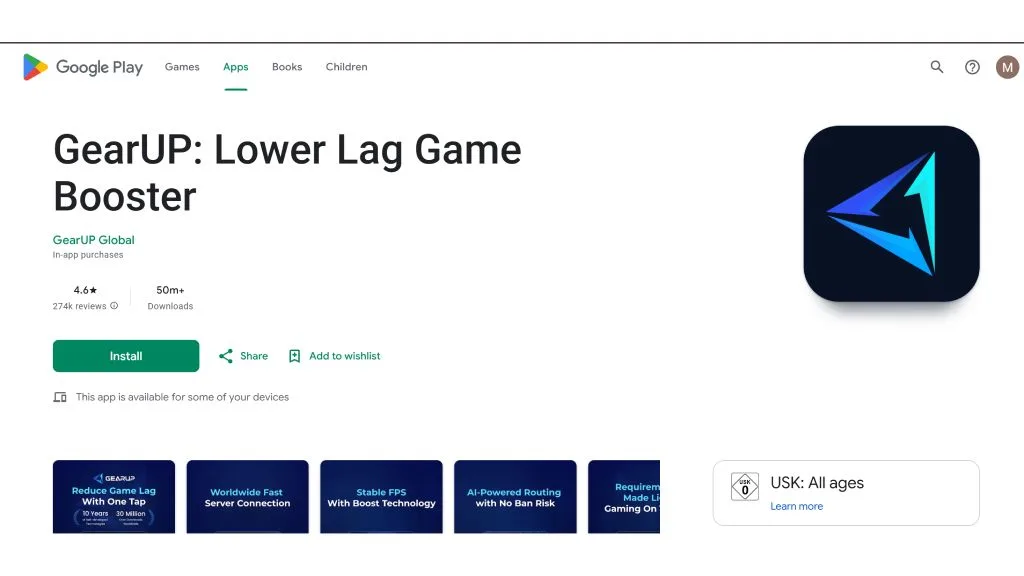Go to the Children tab
Viewport: 1024px width, 576px height.
click(347, 67)
